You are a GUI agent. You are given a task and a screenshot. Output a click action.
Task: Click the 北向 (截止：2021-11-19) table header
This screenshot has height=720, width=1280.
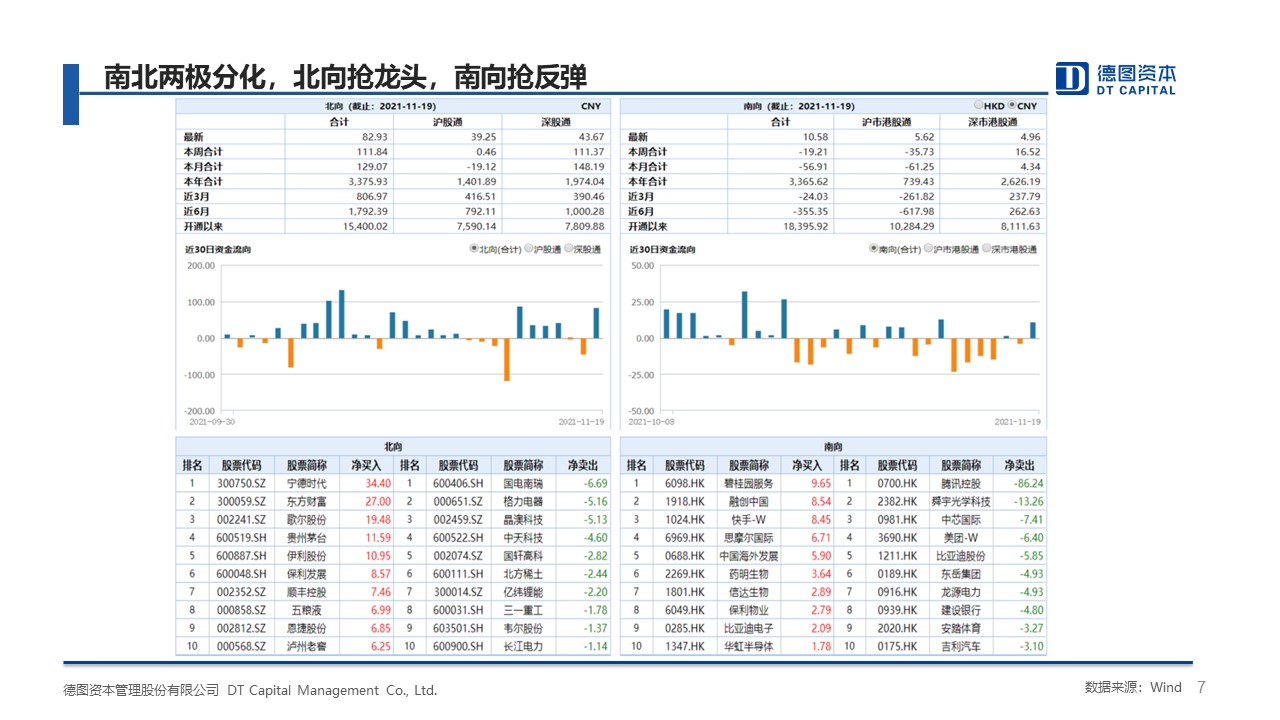click(380, 106)
